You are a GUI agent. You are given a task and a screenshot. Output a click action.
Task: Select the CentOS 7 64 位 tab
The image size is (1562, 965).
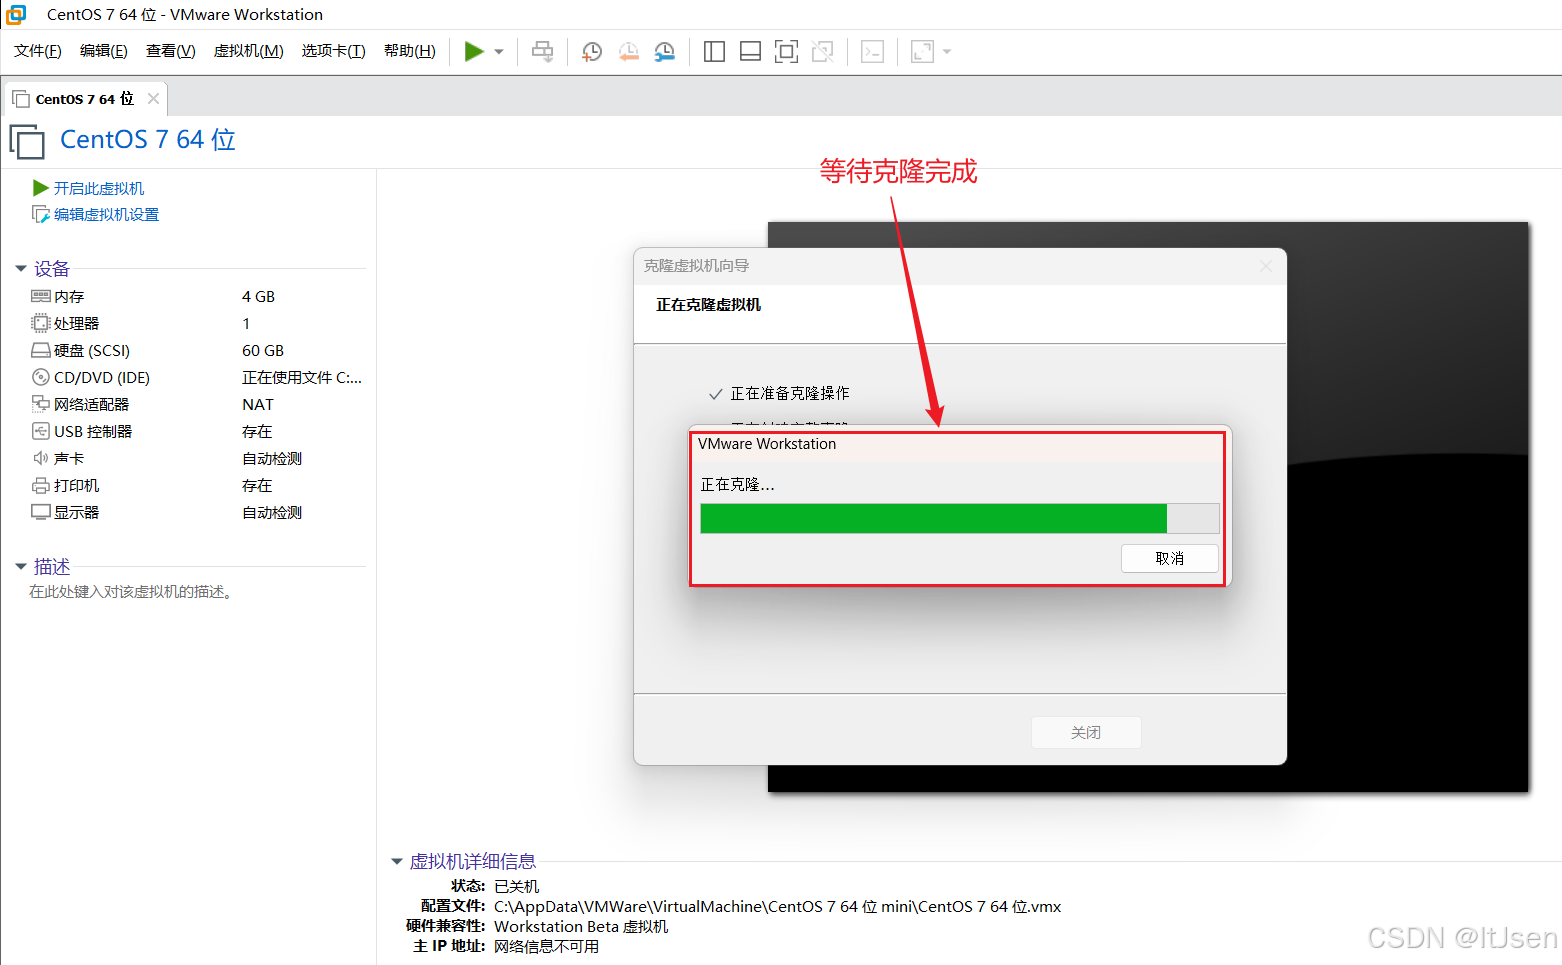click(84, 99)
